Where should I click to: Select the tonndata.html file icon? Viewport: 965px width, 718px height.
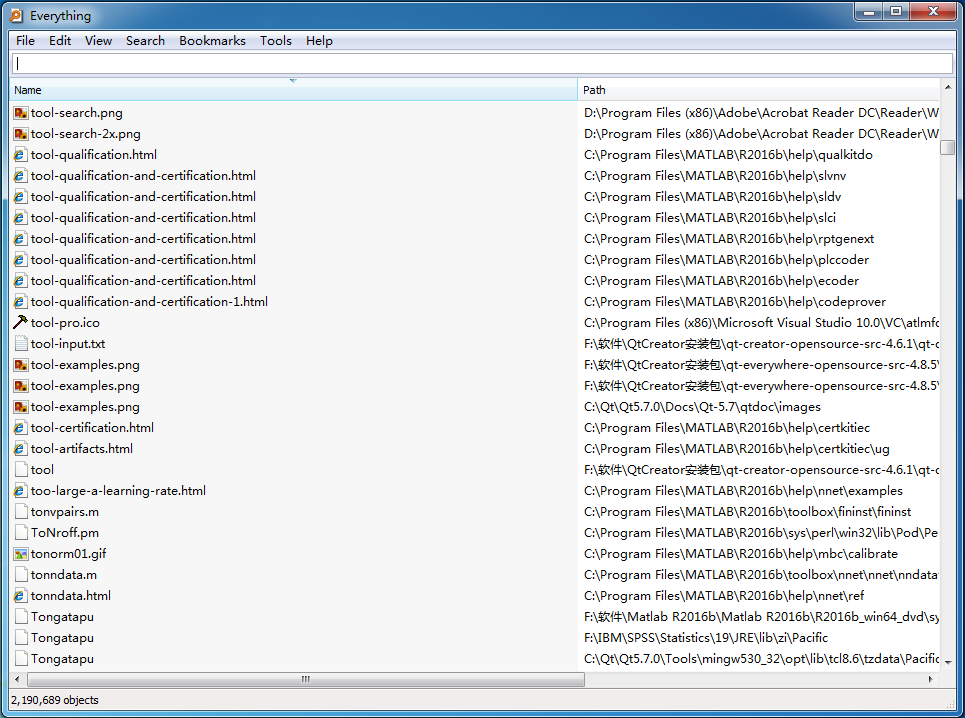tap(21, 596)
